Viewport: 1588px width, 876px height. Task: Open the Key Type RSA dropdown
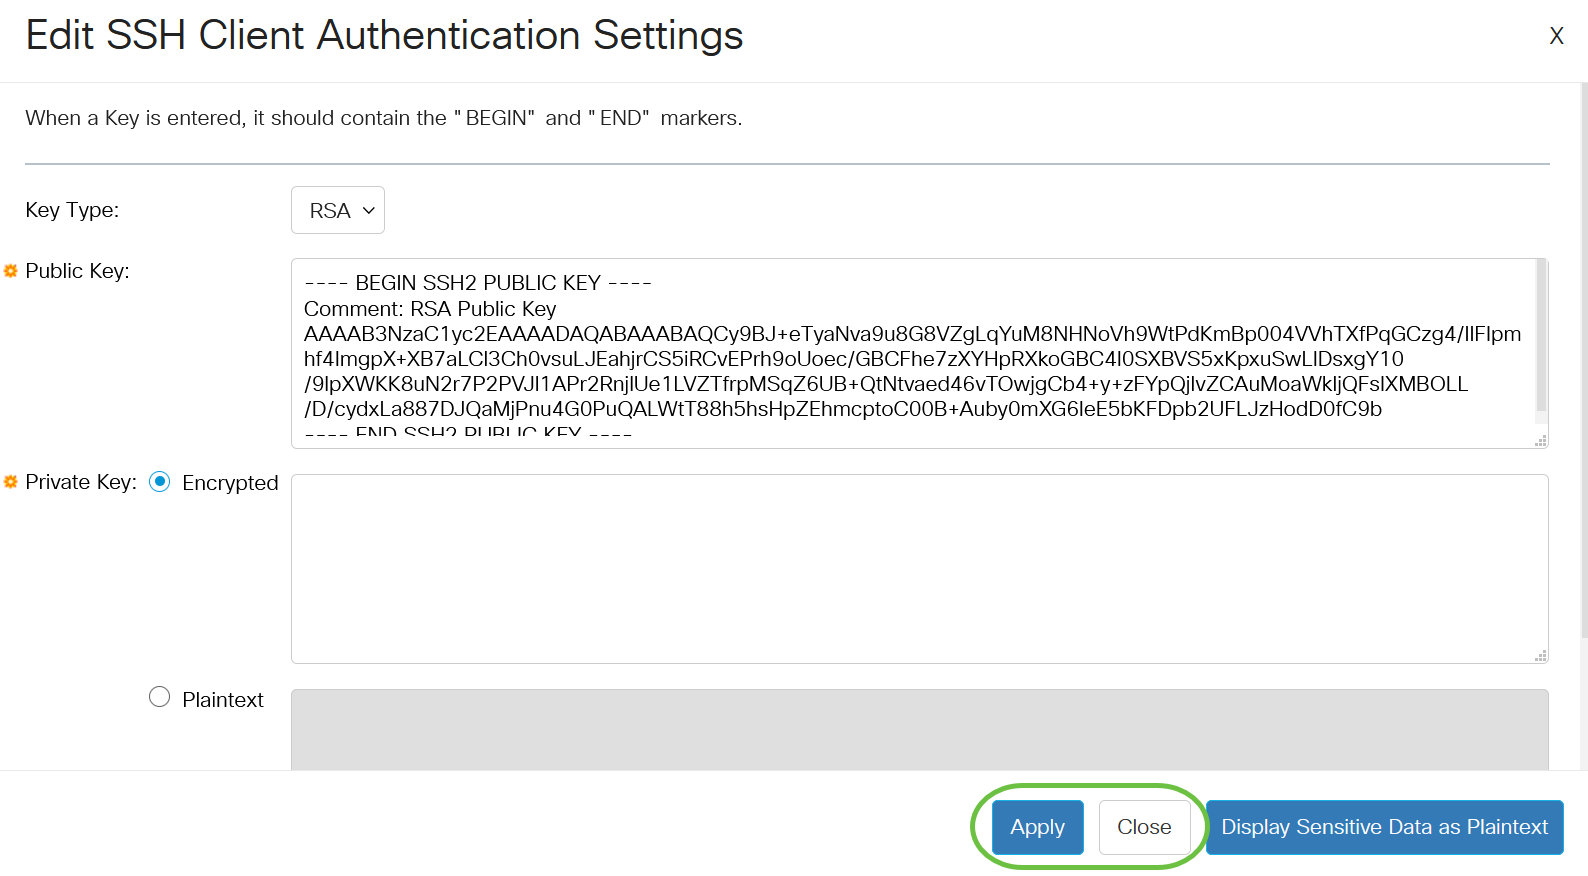tap(338, 210)
